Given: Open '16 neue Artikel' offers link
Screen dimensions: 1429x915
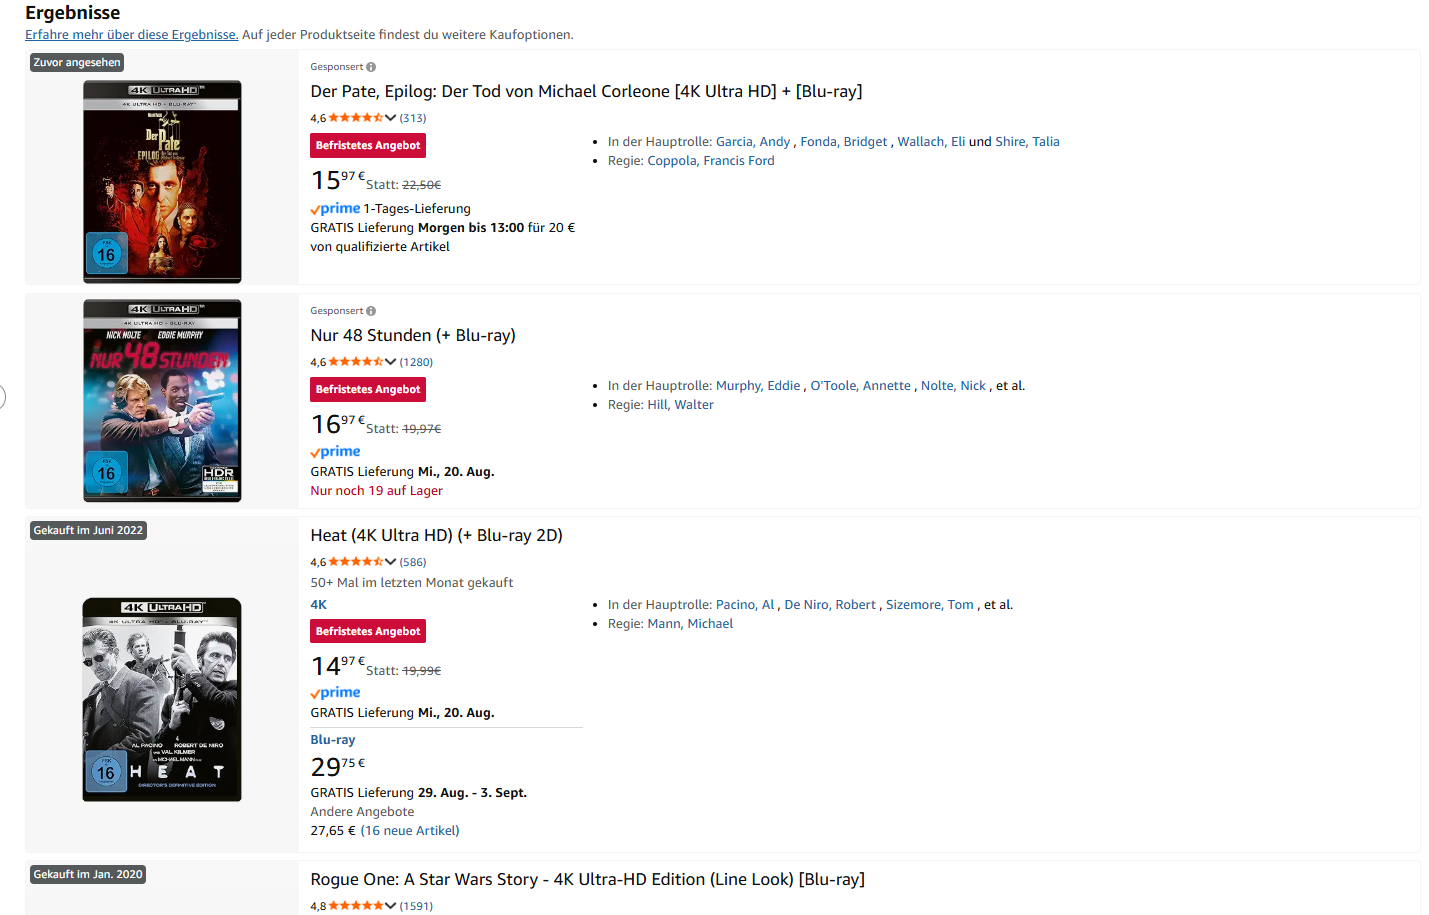Looking at the screenshot, I should pos(410,831).
